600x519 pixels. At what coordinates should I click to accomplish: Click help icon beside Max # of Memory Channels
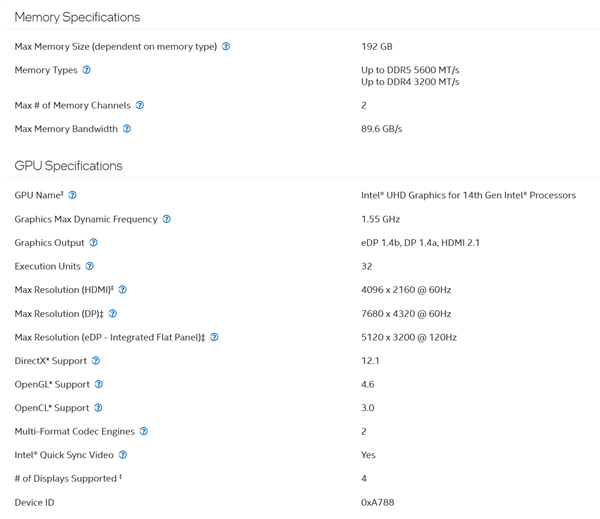point(140,105)
